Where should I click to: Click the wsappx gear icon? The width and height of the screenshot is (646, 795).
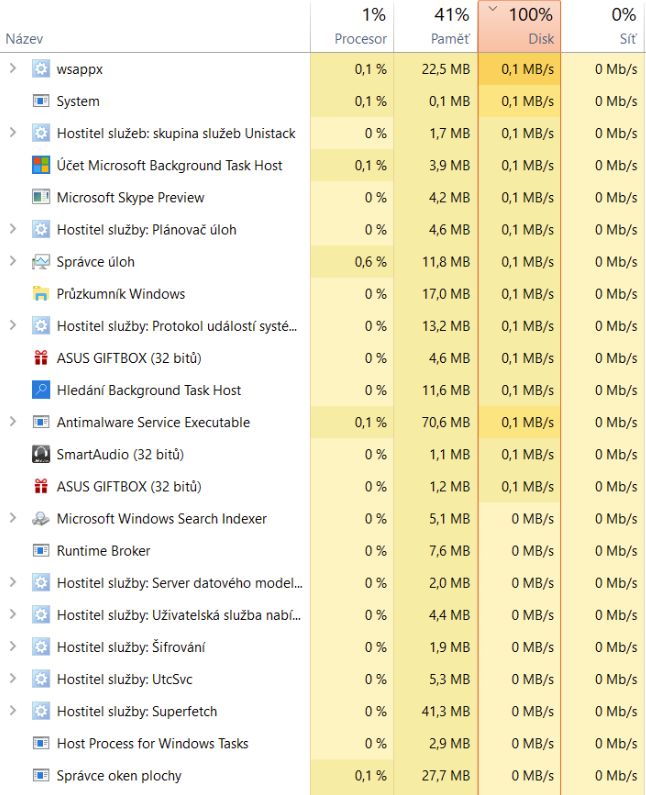coord(41,69)
